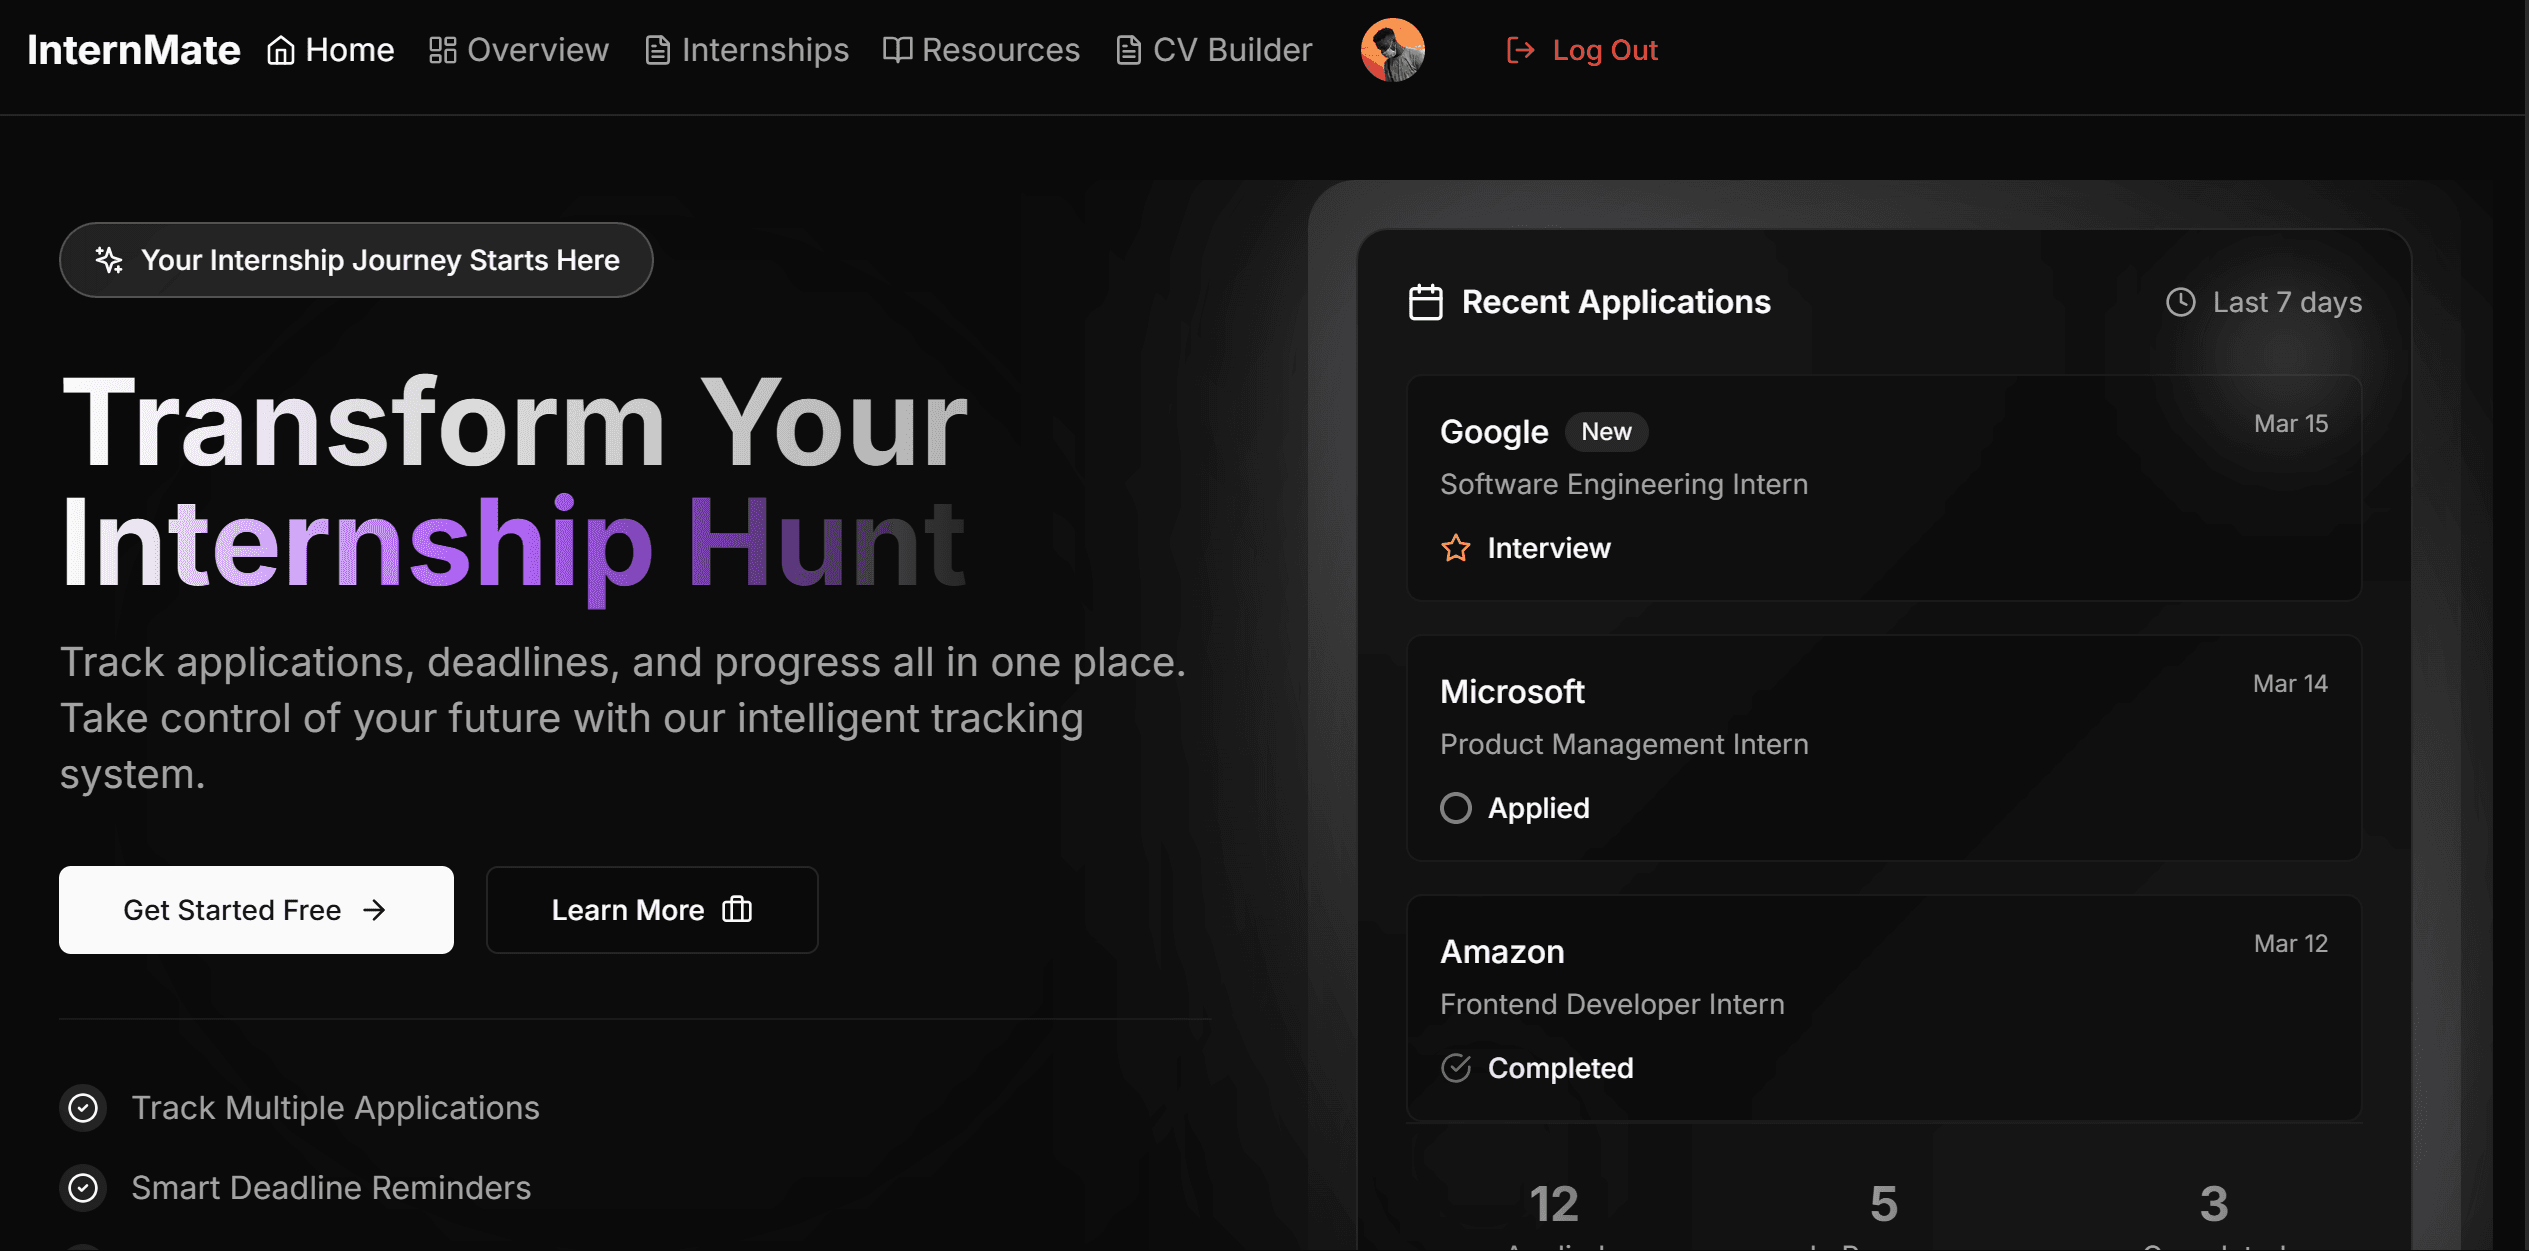The height and width of the screenshot is (1251, 2529).
Task: Open the user profile avatar
Action: 1392,49
